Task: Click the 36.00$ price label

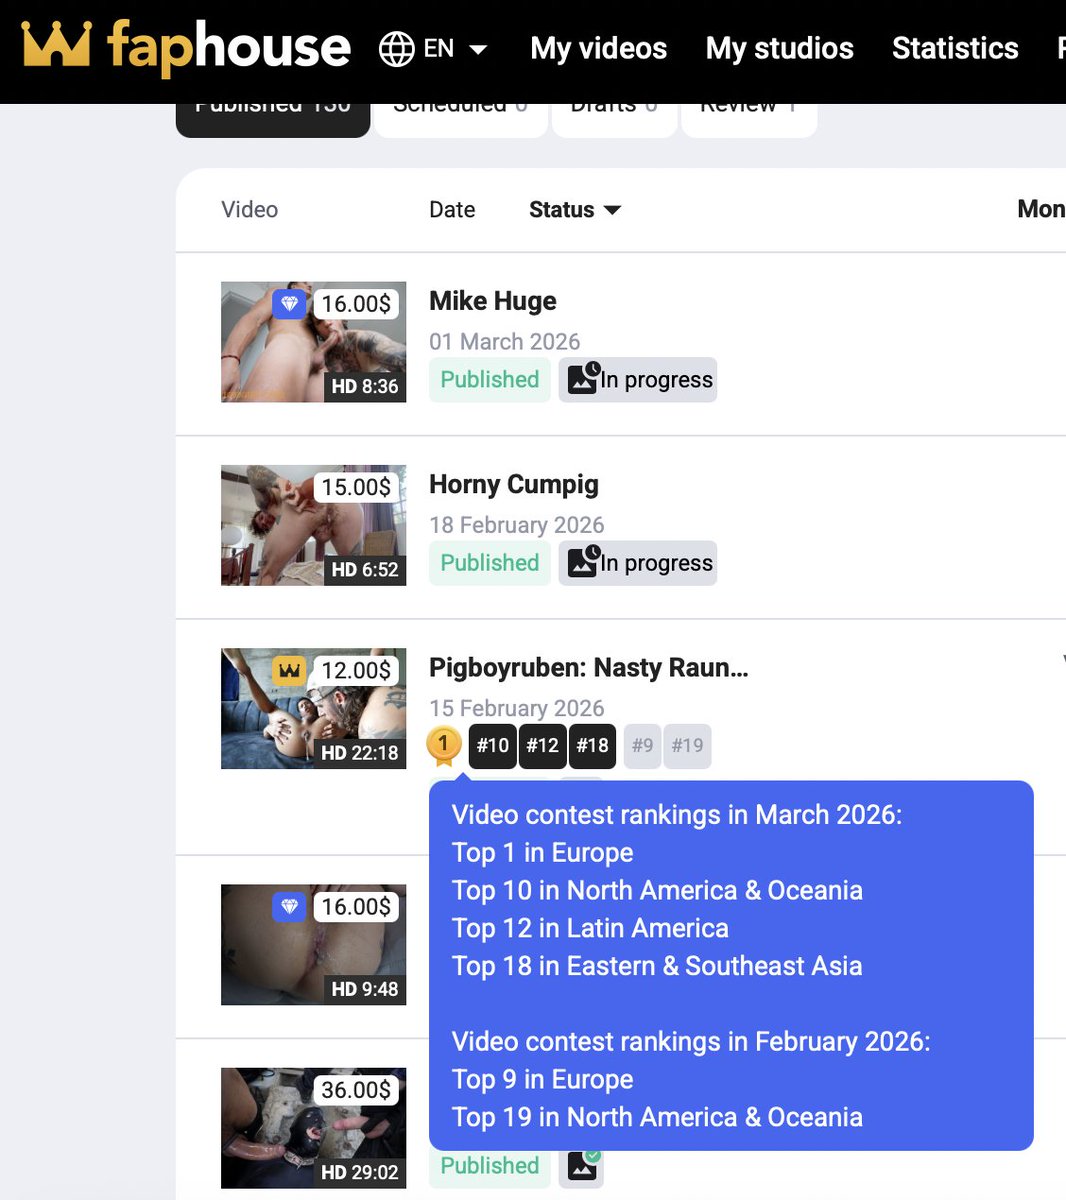Action: (x=356, y=1090)
